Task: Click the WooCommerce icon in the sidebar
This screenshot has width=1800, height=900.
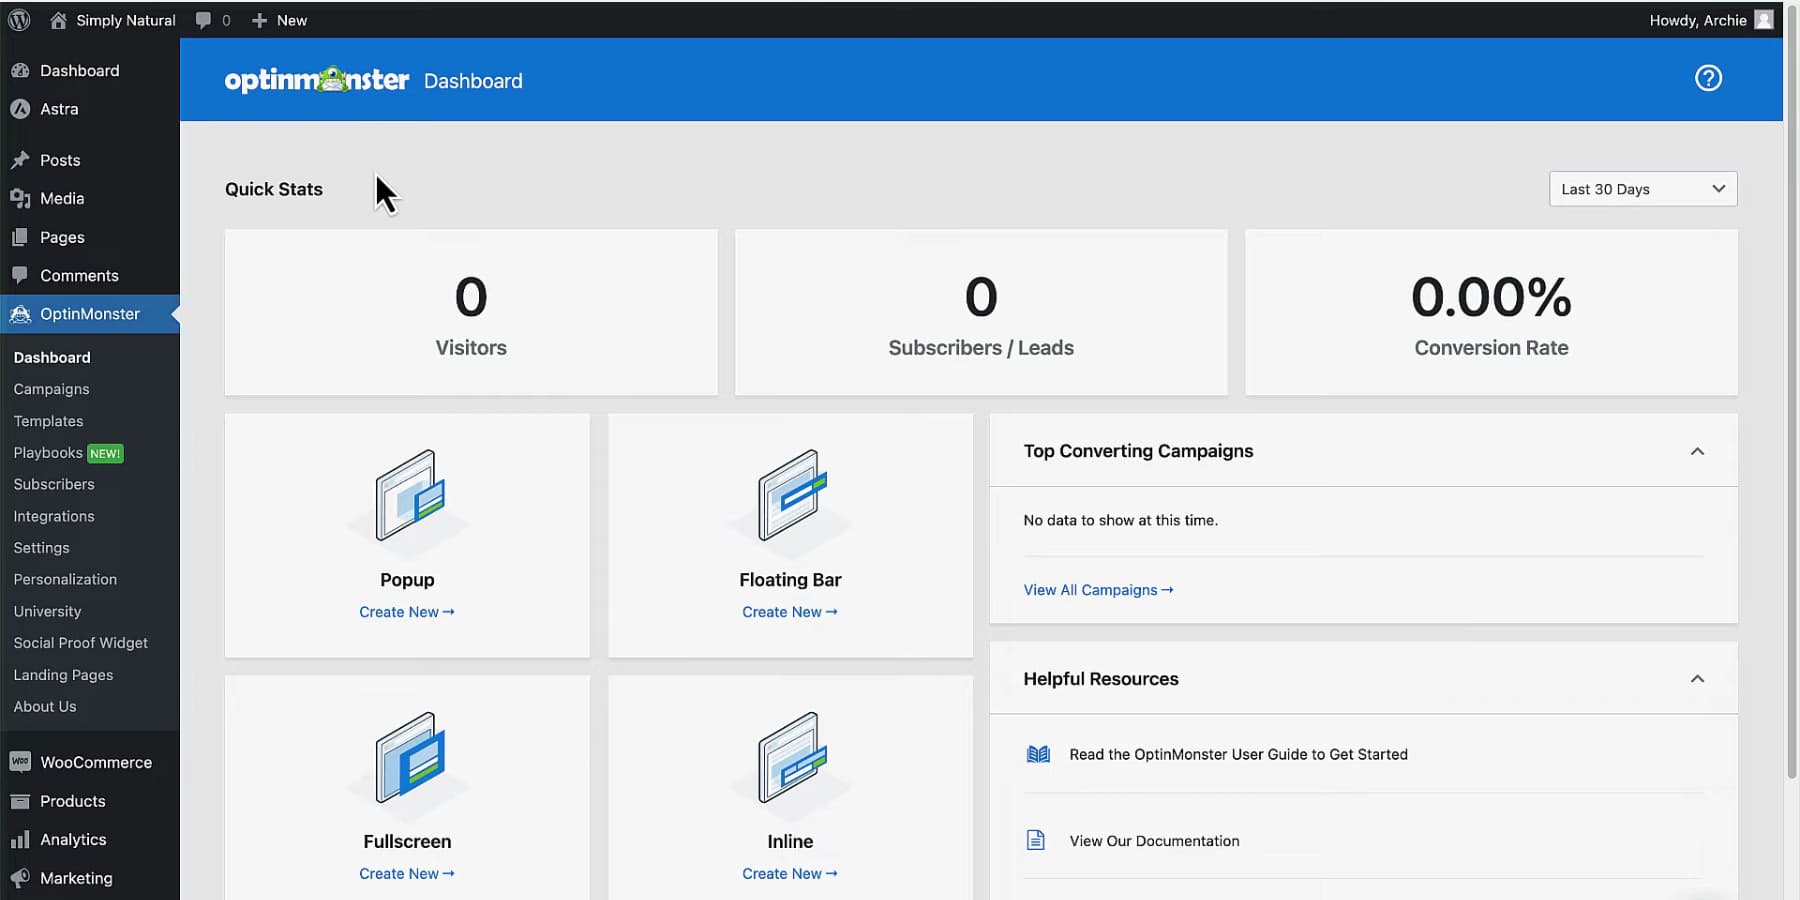Action: (21, 761)
